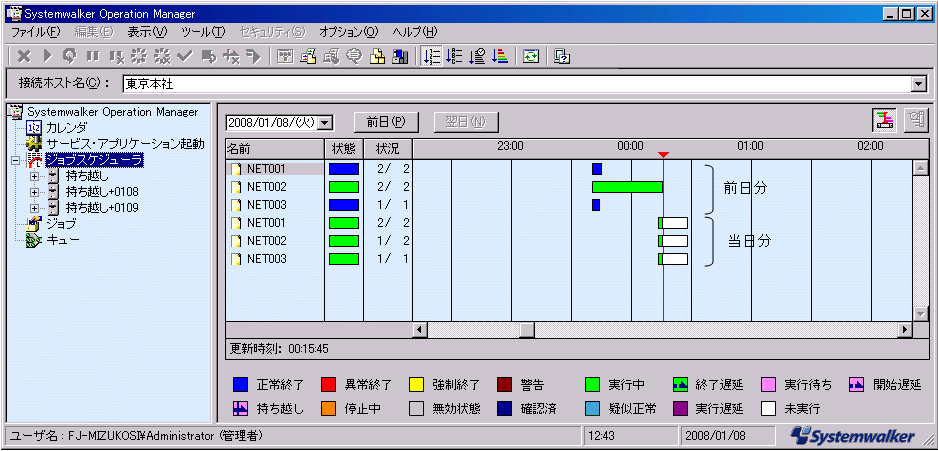Click the horizontal scrollbar right arrow
Image resolution: width=938 pixels, height=451 pixels.
tap(906, 330)
